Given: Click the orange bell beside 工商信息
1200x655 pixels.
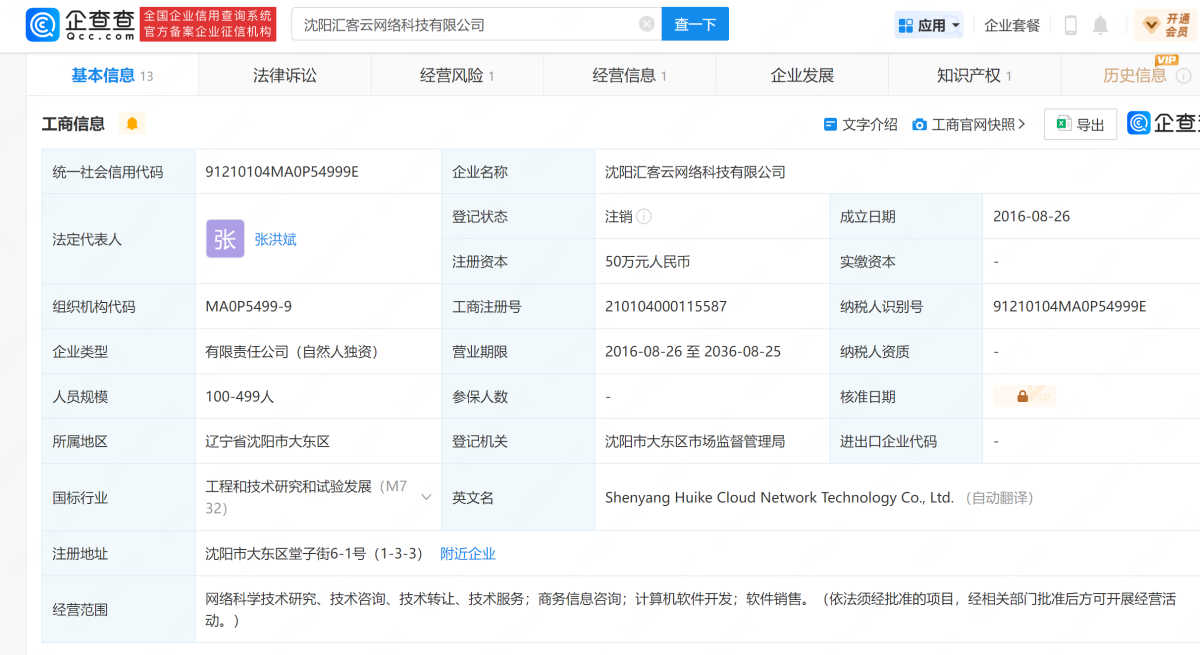Looking at the screenshot, I should [132, 123].
